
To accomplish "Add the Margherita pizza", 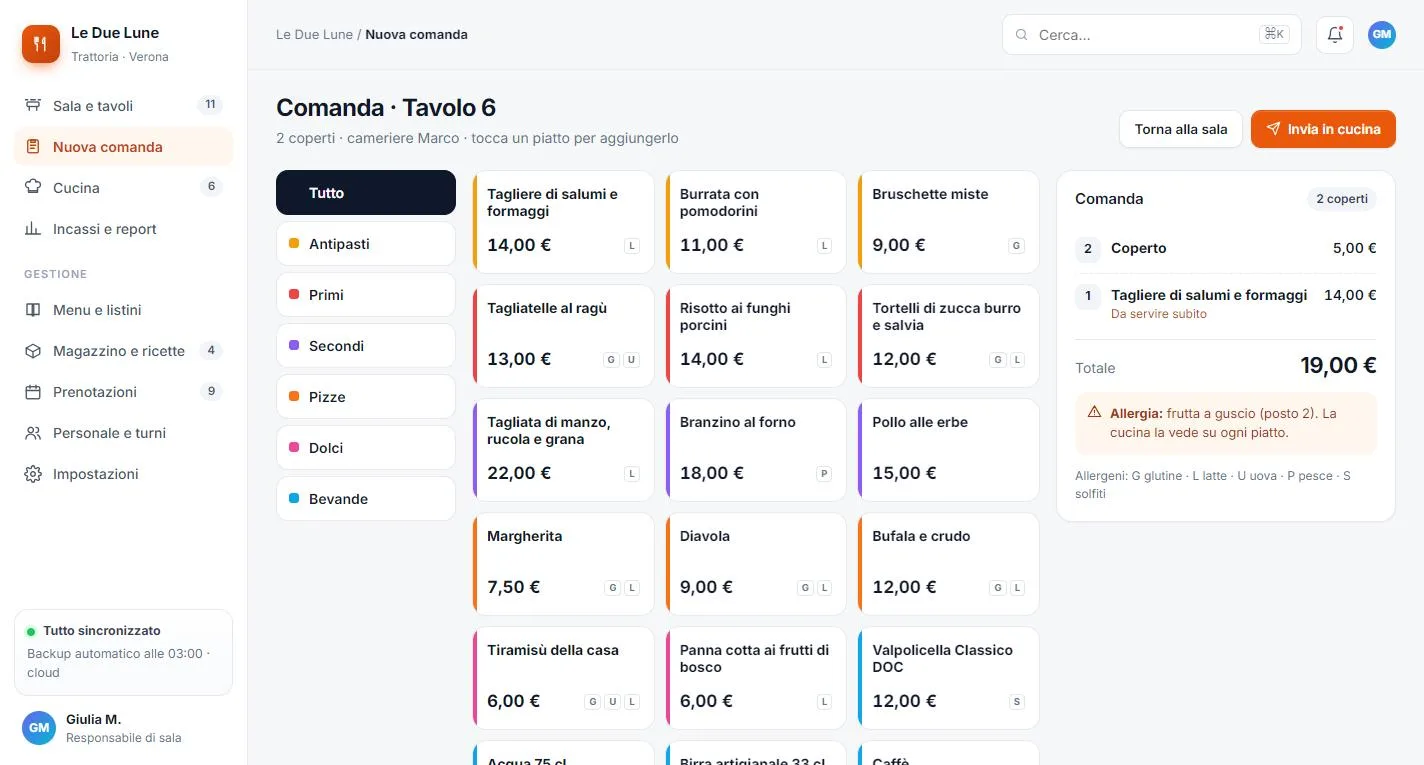I will [x=563, y=563].
